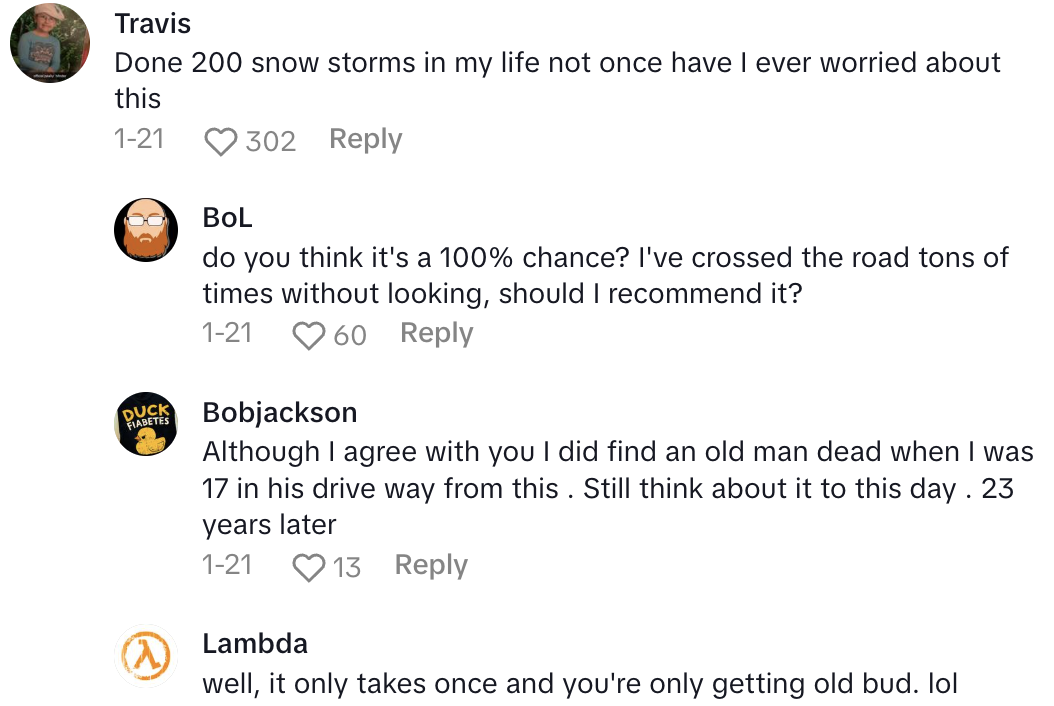Click Bobjackson's comment text about the driveway
The image size is (1054, 706).
click(617, 488)
